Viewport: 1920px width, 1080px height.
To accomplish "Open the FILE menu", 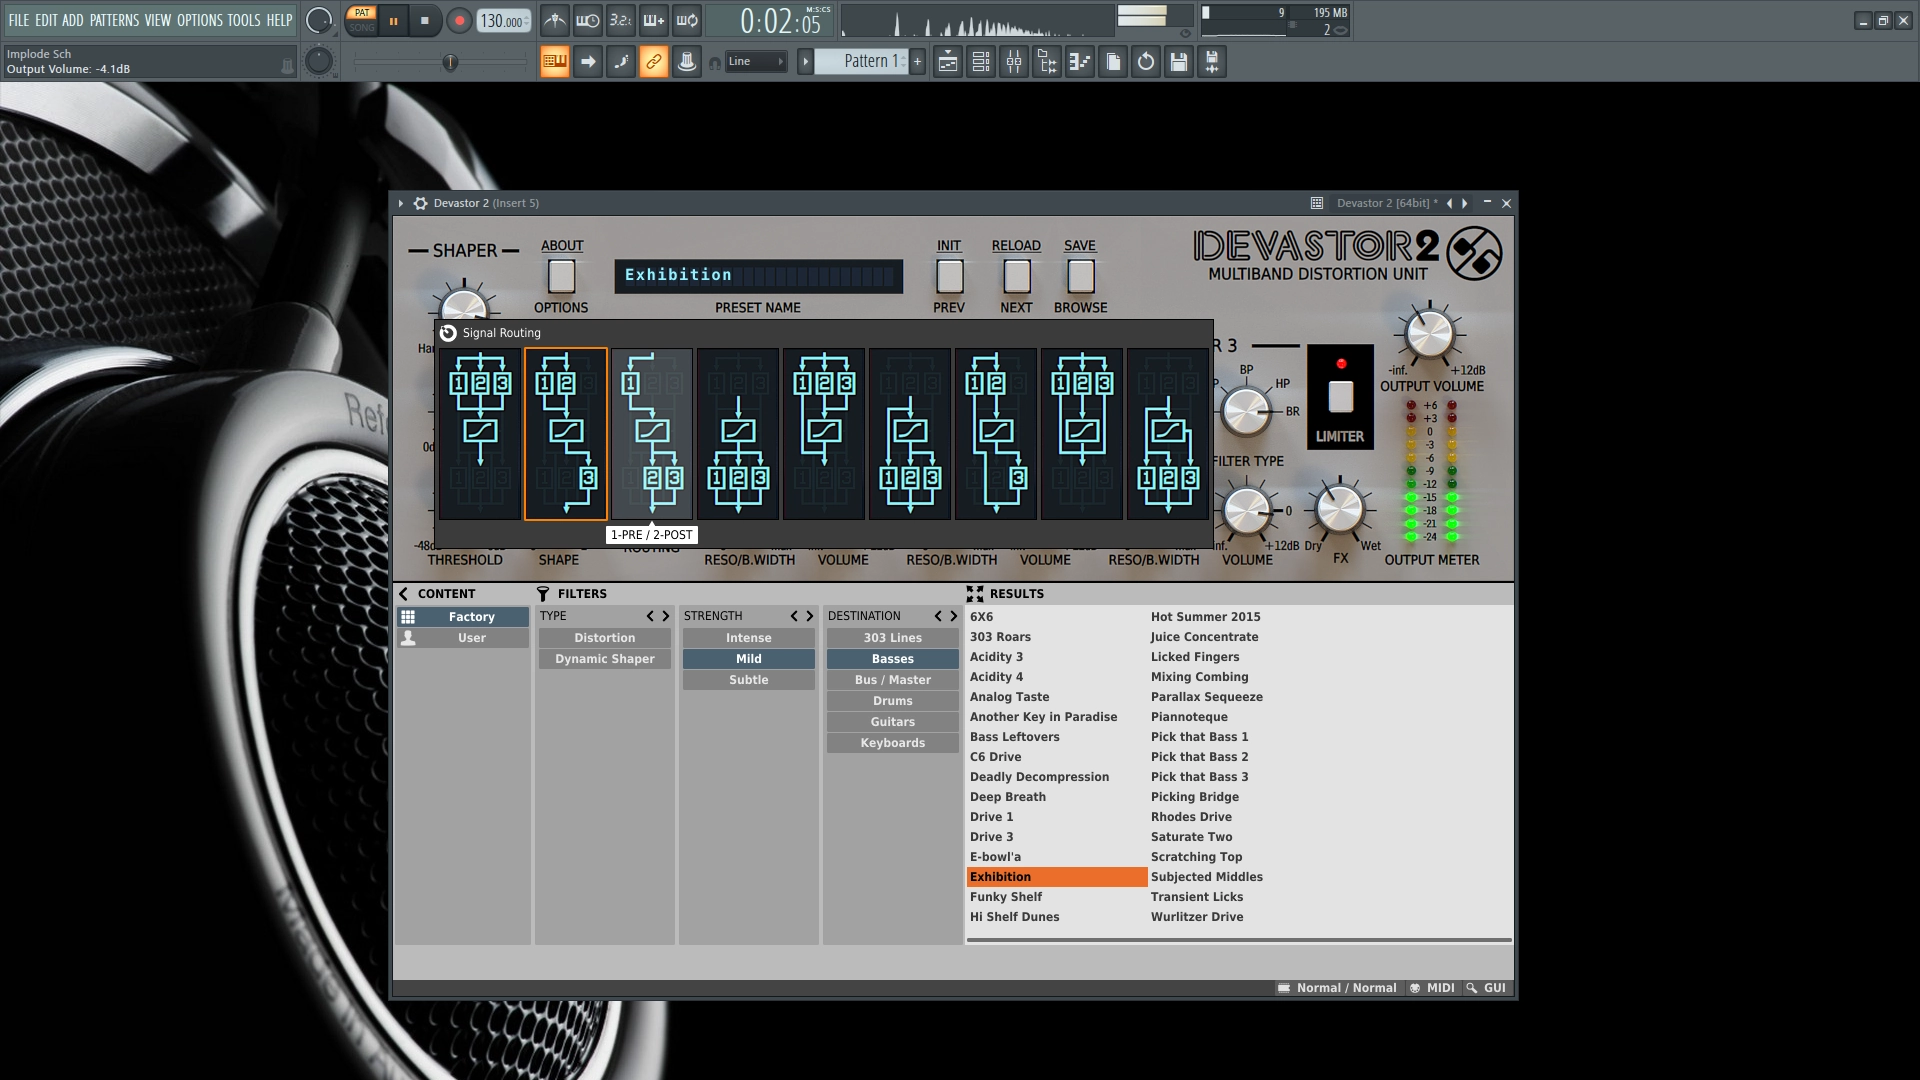I will coord(19,20).
